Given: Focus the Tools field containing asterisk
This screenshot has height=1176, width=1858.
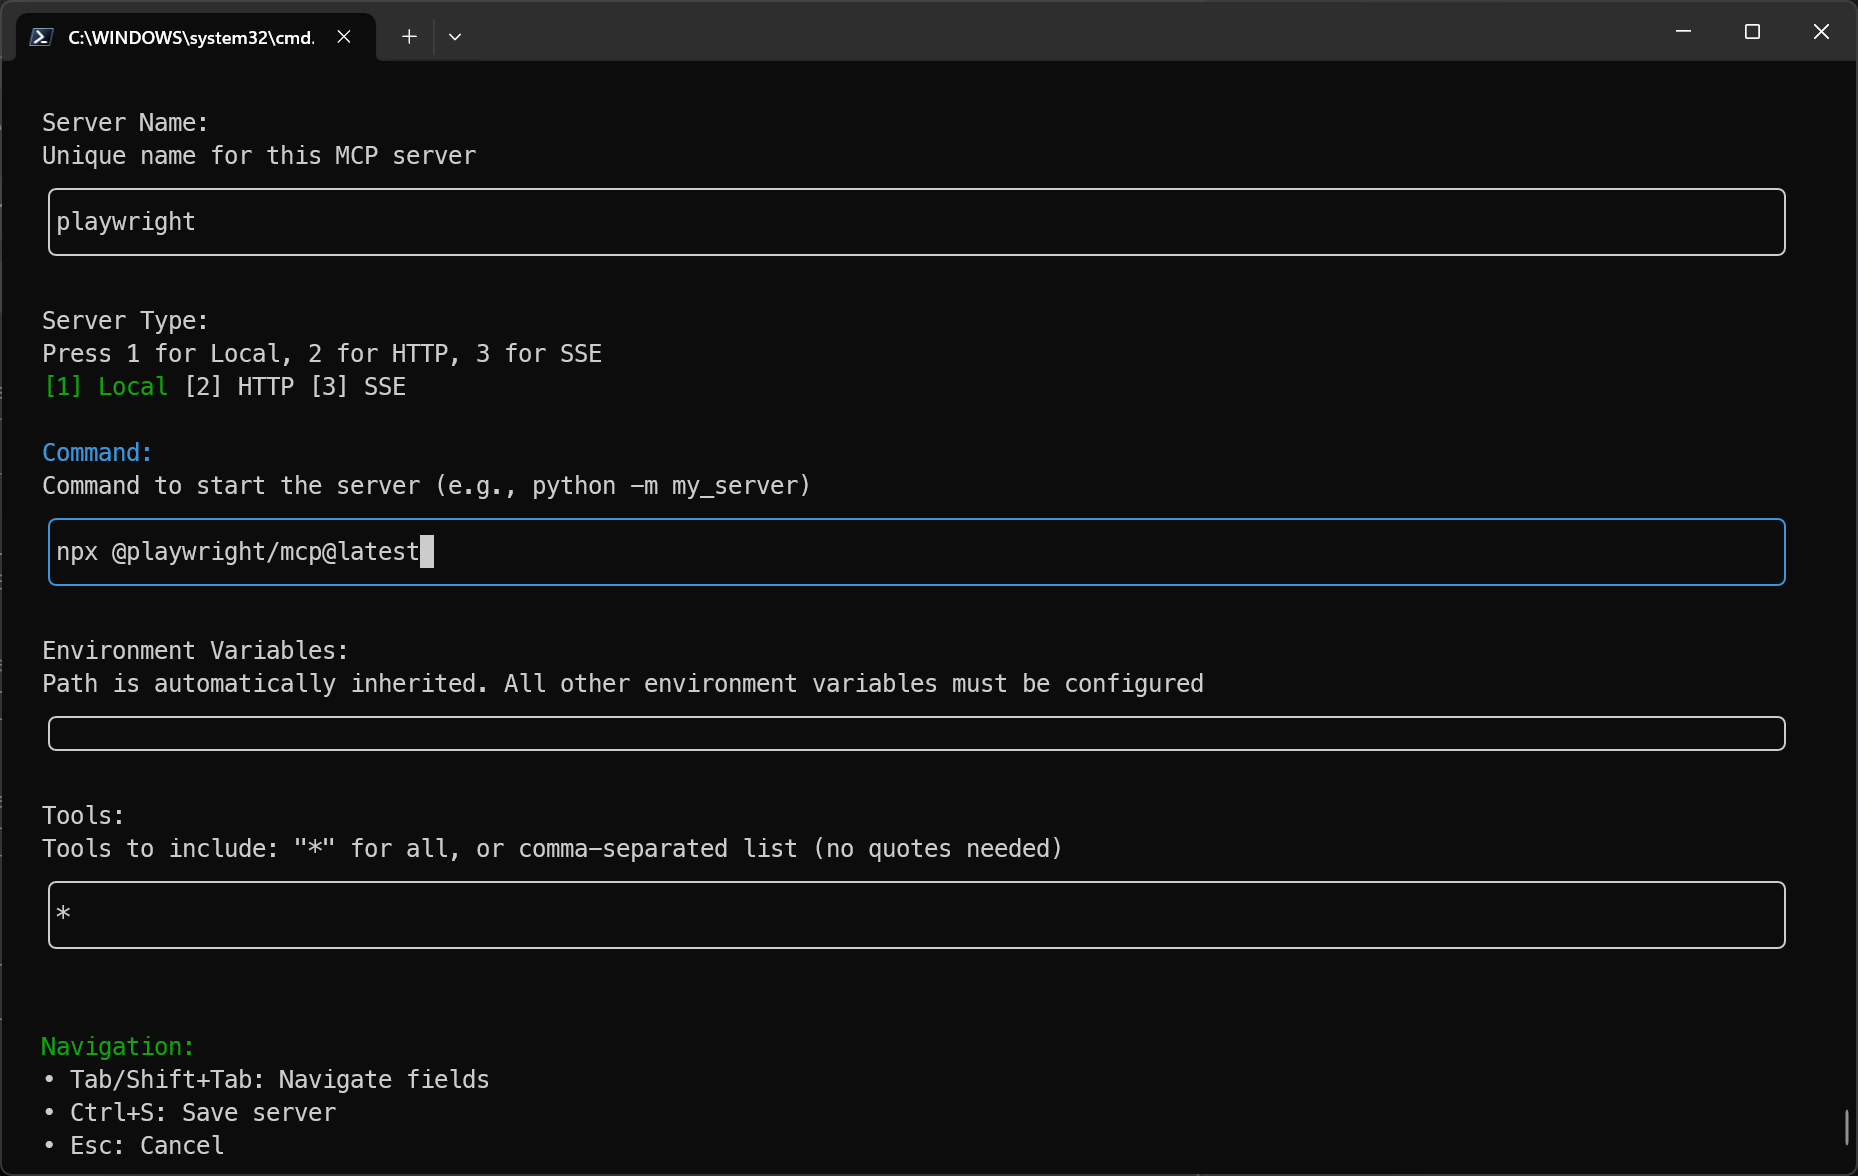Looking at the screenshot, I should [x=916, y=915].
